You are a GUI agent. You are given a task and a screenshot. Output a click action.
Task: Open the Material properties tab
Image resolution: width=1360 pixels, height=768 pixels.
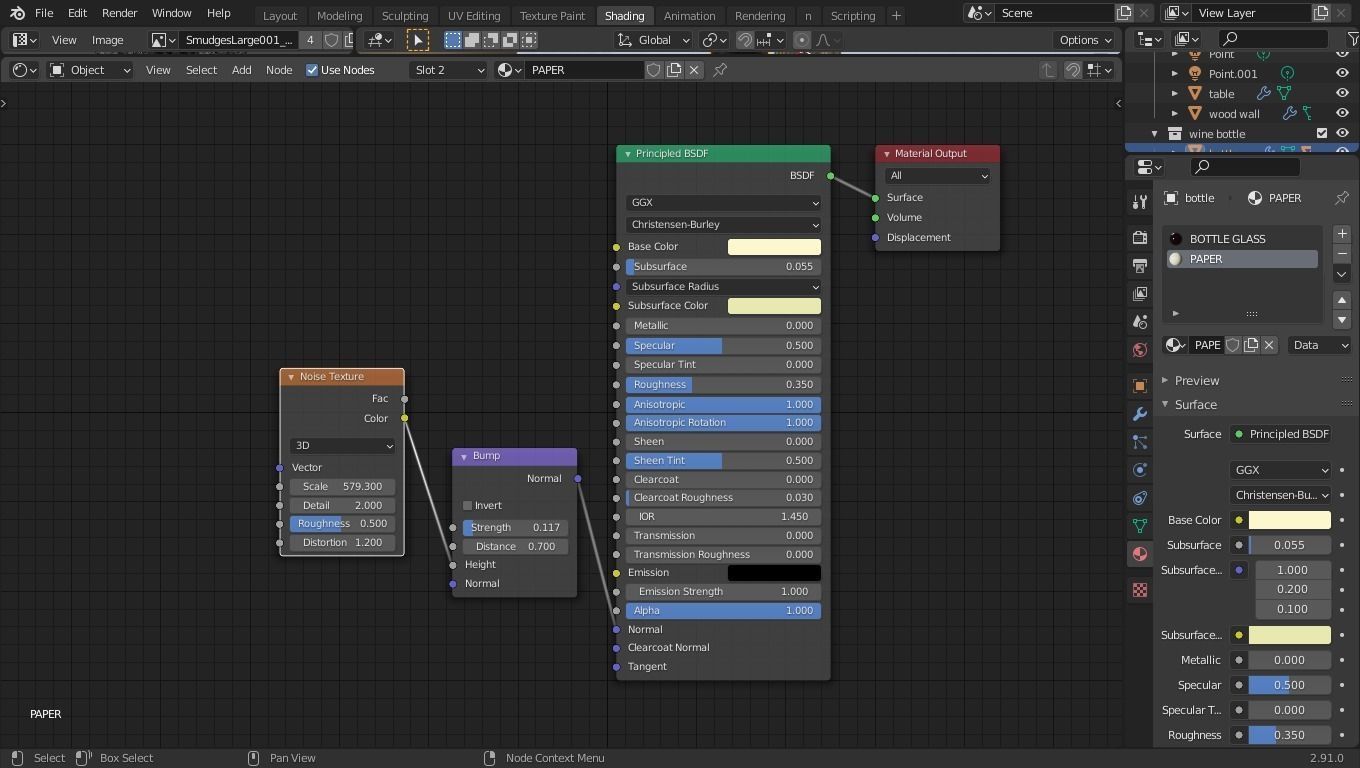tap(1140, 554)
